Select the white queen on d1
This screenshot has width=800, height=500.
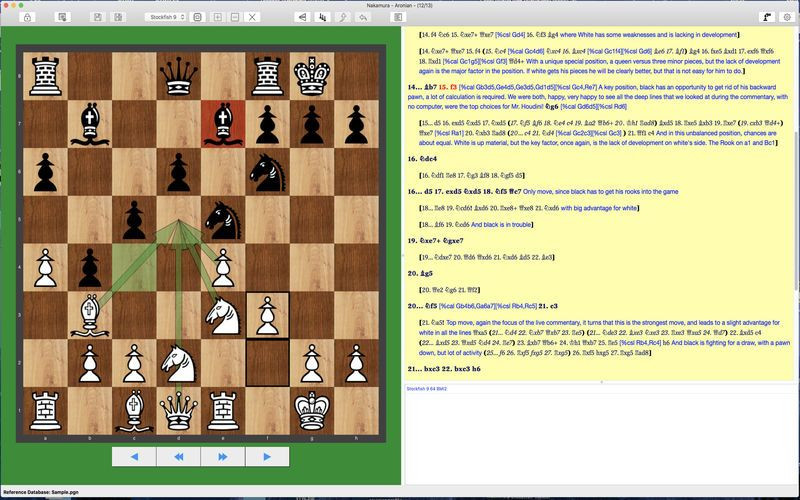point(179,411)
